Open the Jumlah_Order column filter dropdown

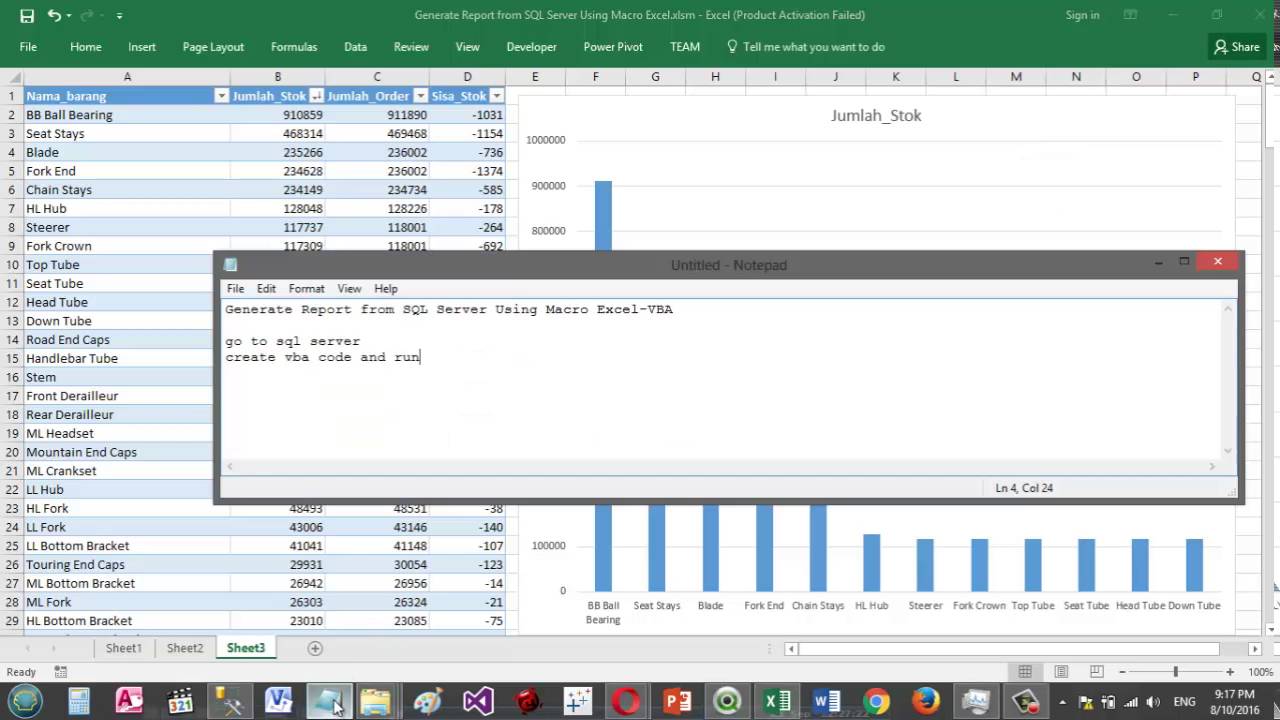(x=420, y=96)
